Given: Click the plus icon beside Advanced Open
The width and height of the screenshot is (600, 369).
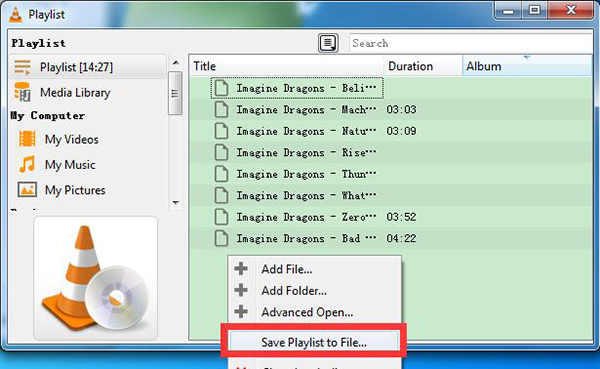Looking at the screenshot, I should [241, 312].
